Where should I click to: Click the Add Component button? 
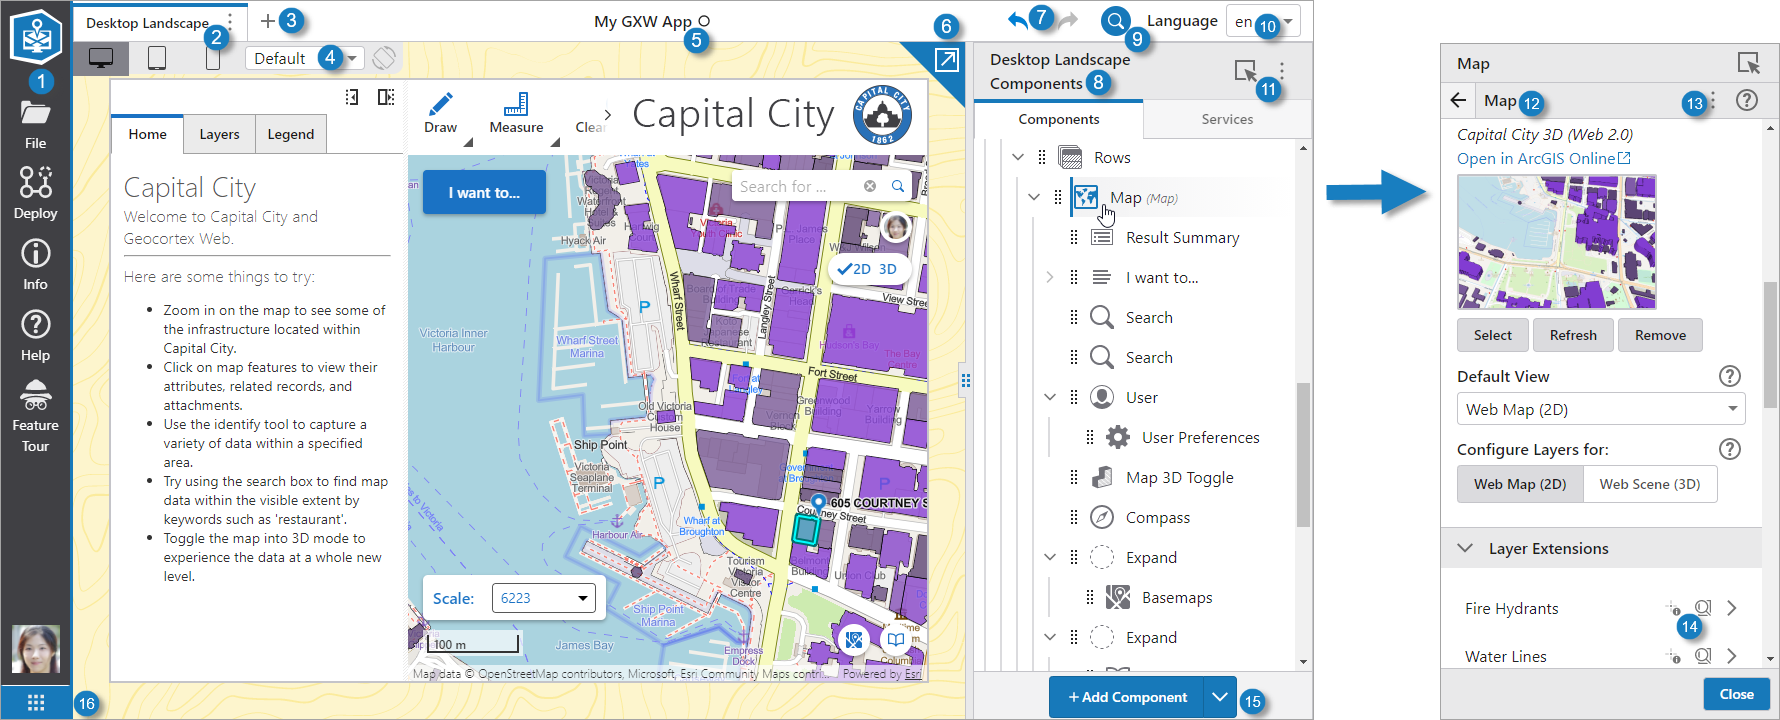1127,697
